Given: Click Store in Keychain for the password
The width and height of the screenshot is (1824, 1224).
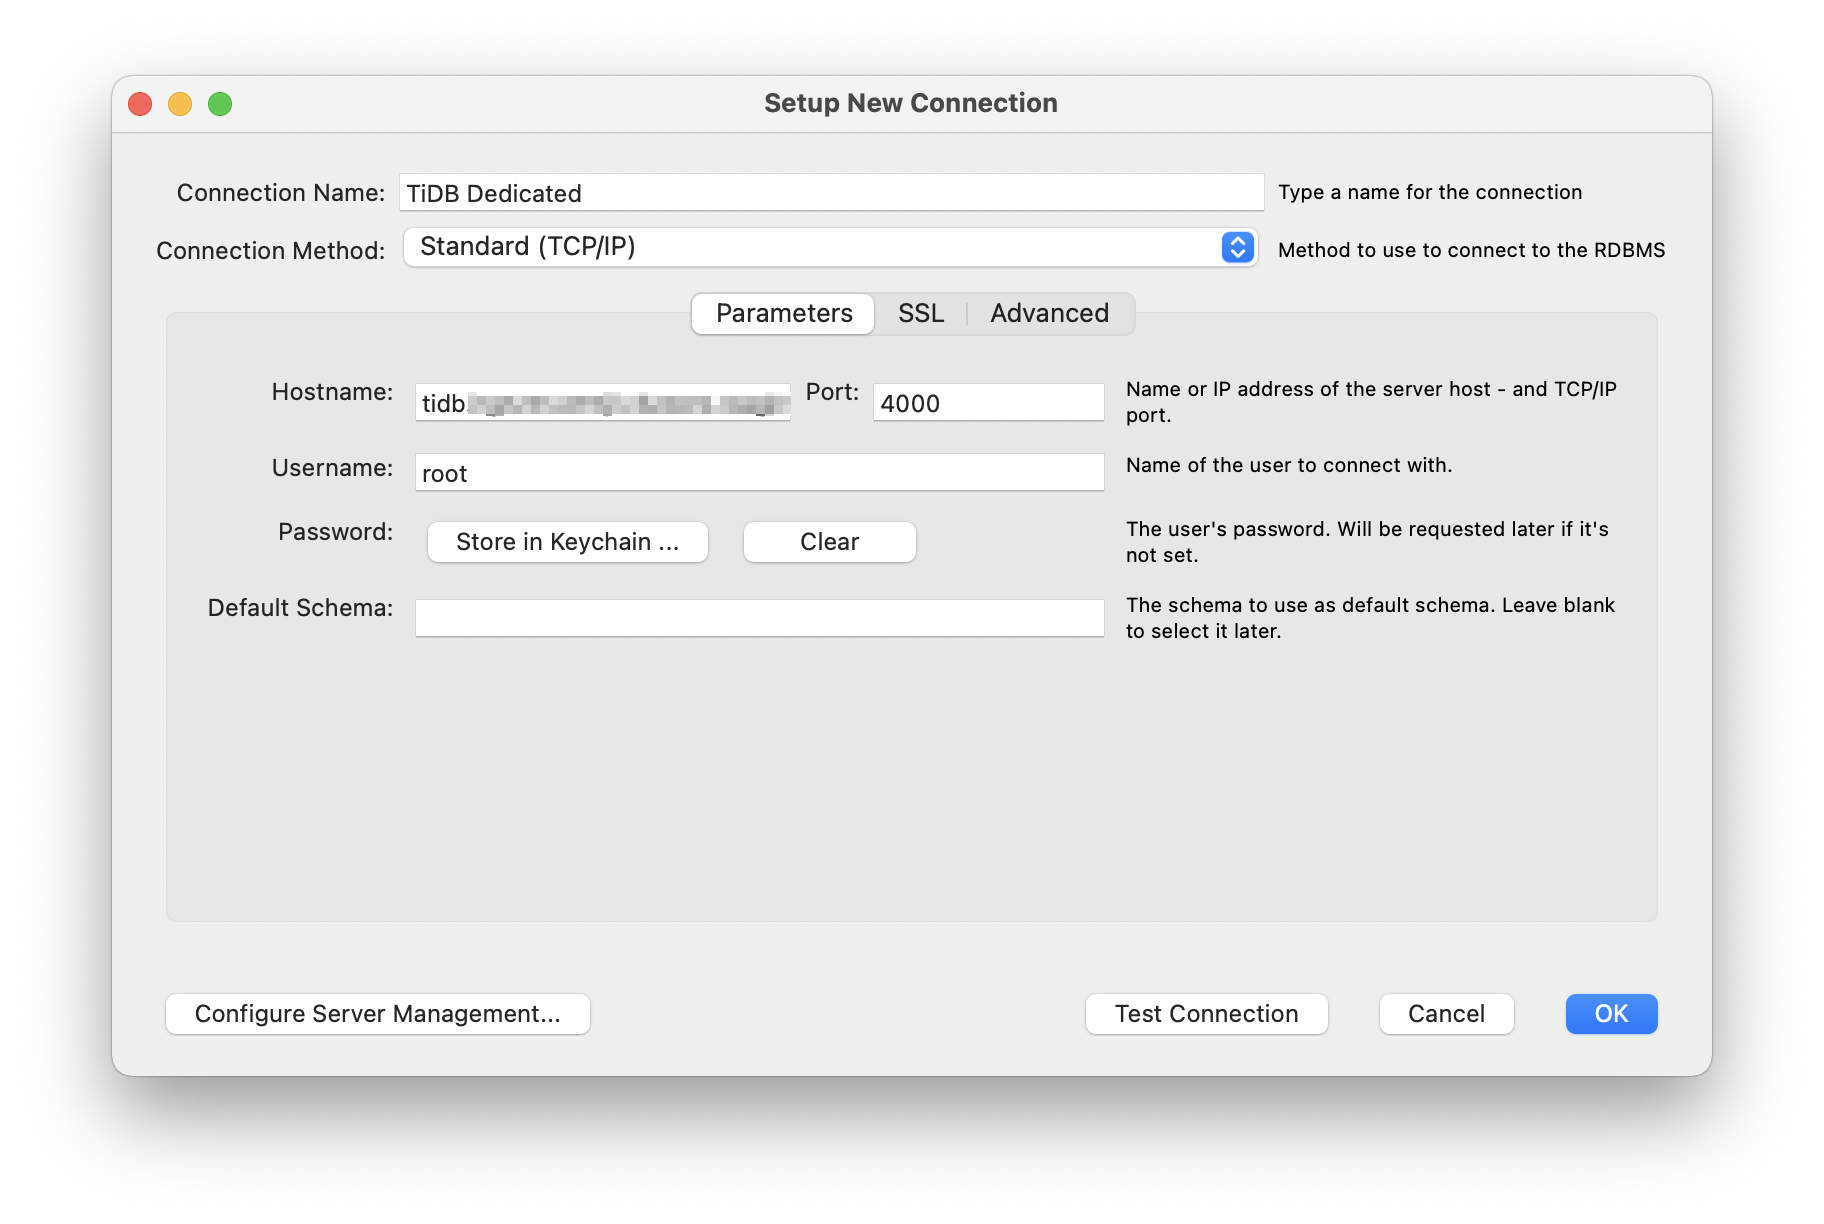Looking at the screenshot, I should [x=566, y=541].
